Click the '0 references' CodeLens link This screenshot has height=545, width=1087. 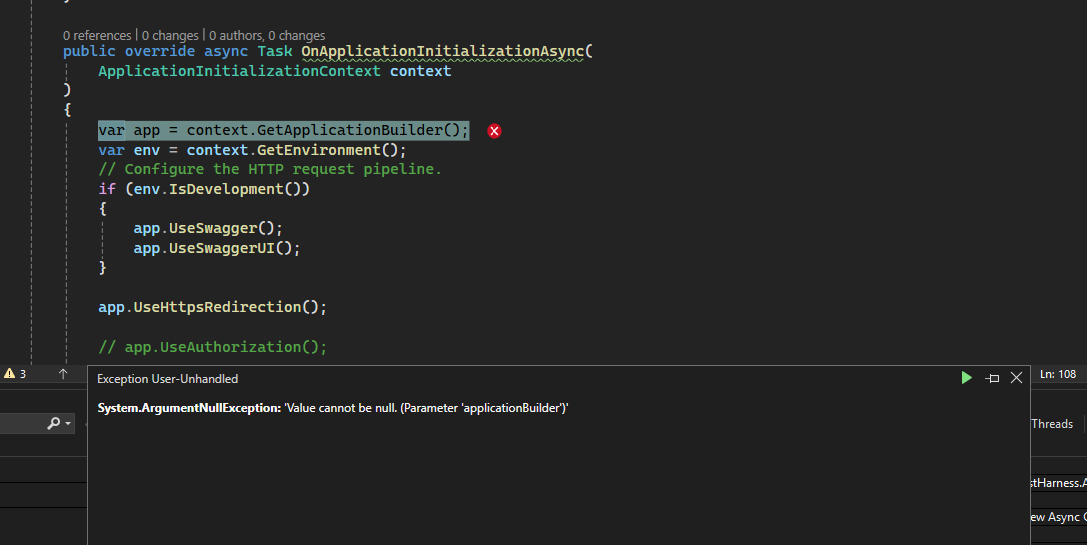[x=97, y=35]
